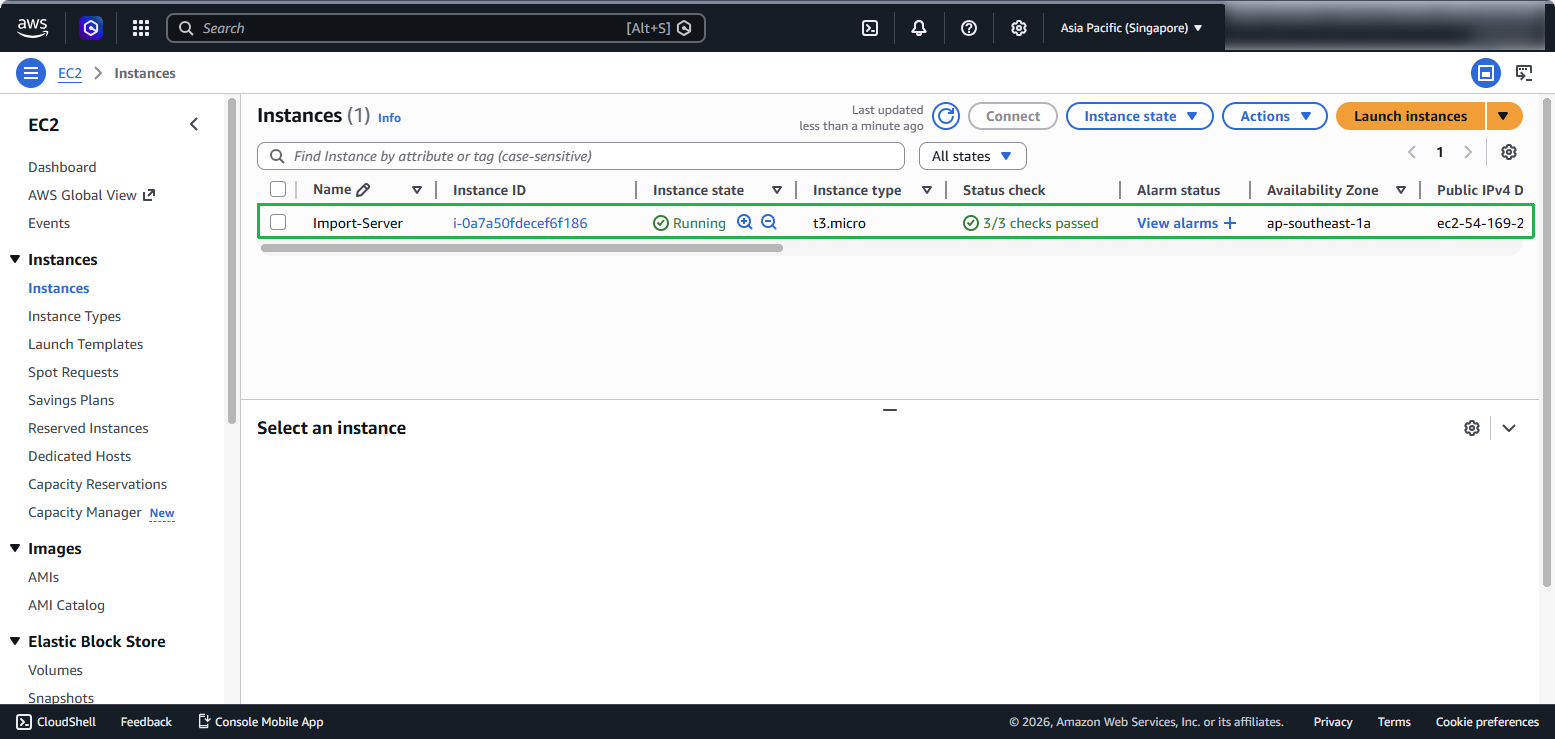
Task: Open the All states filter dropdown
Action: click(973, 156)
